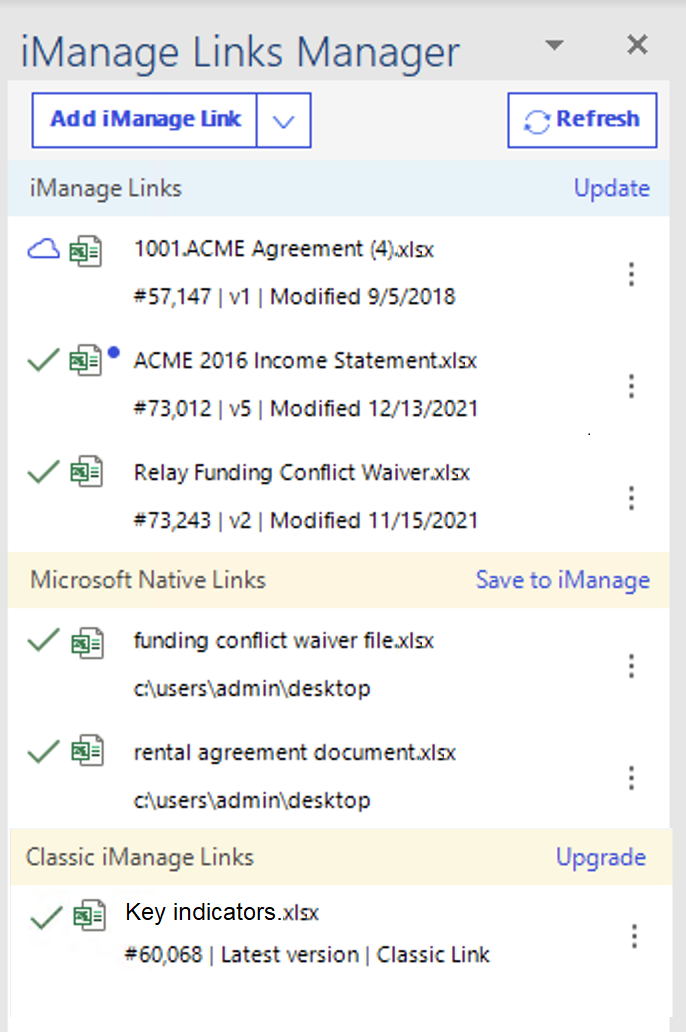This screenshot has height=1032, width=686.
Task: Open the task pane options dropdown arrow
Action: pyautogui.click(x=555, y=45)
